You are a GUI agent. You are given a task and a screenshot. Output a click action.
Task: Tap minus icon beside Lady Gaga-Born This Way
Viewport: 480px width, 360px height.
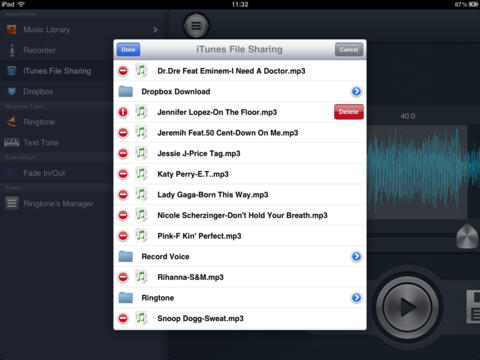tap(123, 195)
